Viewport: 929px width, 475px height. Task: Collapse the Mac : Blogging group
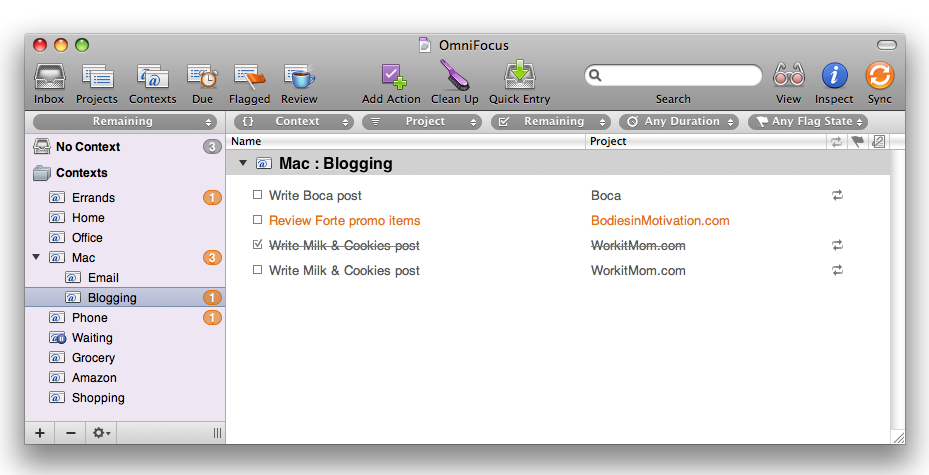click(242, 163)
